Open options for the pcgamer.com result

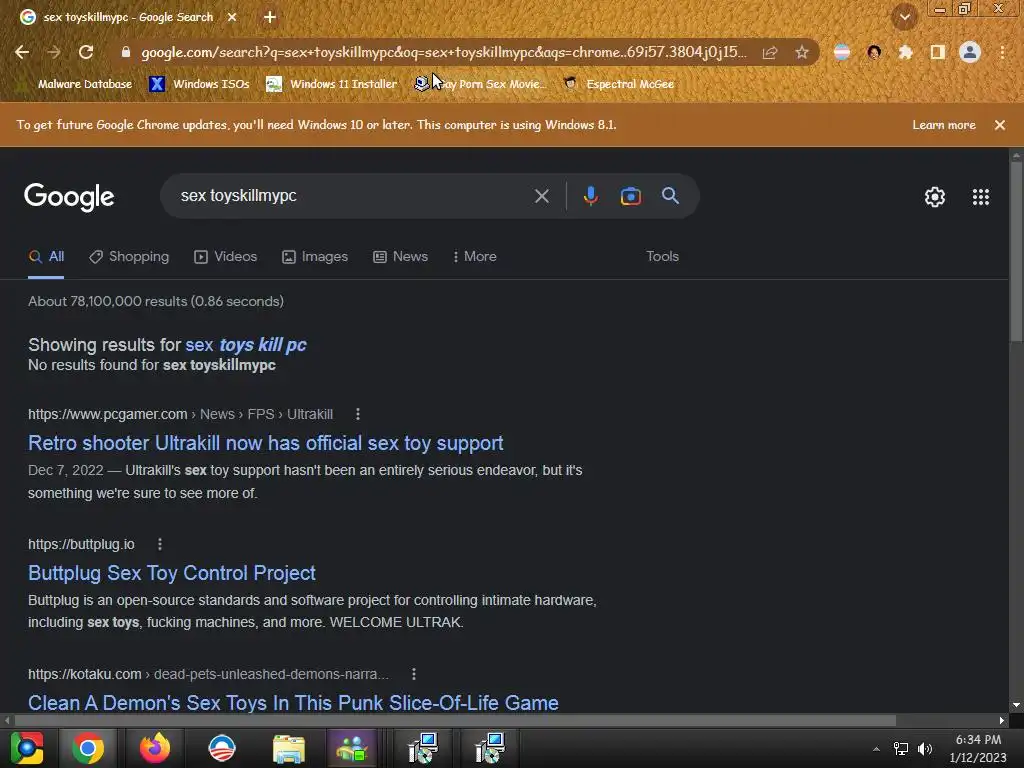coord(357,414)
